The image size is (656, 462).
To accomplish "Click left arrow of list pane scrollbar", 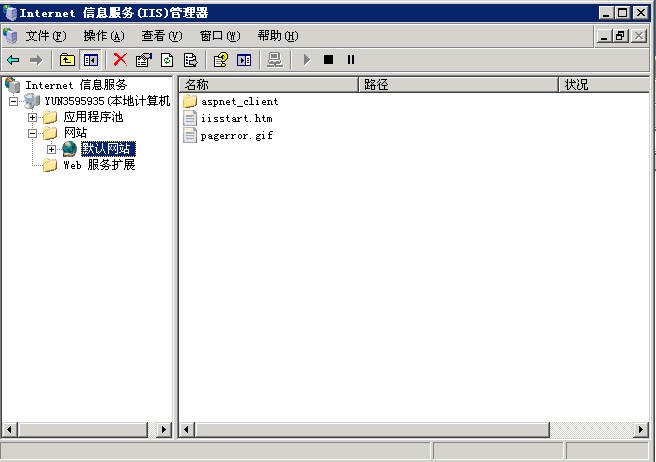I will tap(187, 429).
